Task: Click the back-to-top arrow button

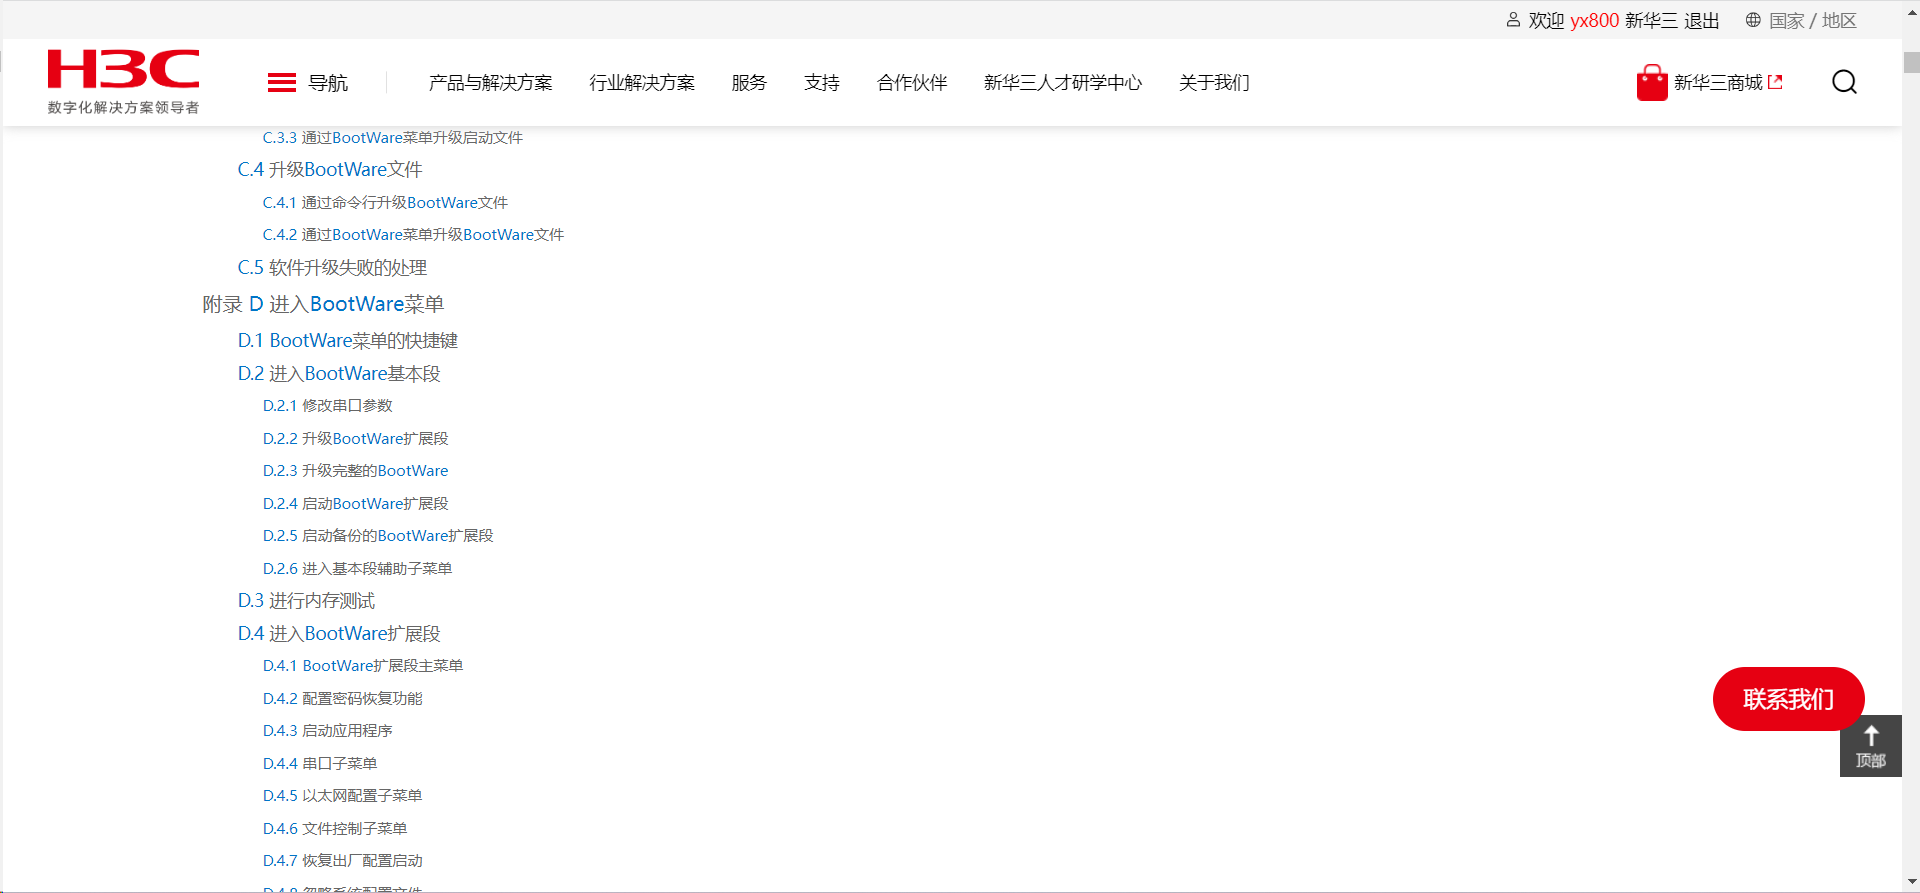Action: [x=1871, y=746]
